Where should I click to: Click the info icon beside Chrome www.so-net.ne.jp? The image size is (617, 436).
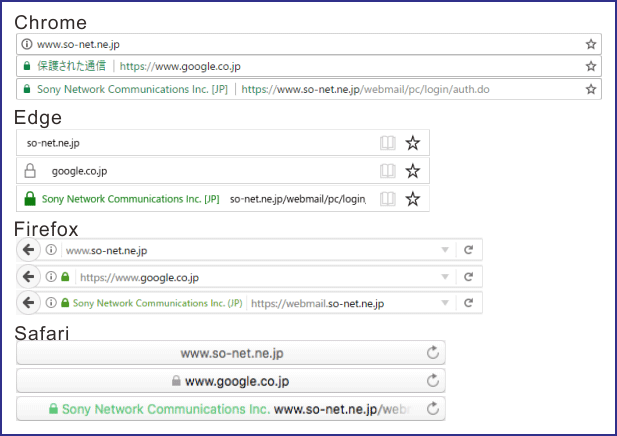click(27, 44)
